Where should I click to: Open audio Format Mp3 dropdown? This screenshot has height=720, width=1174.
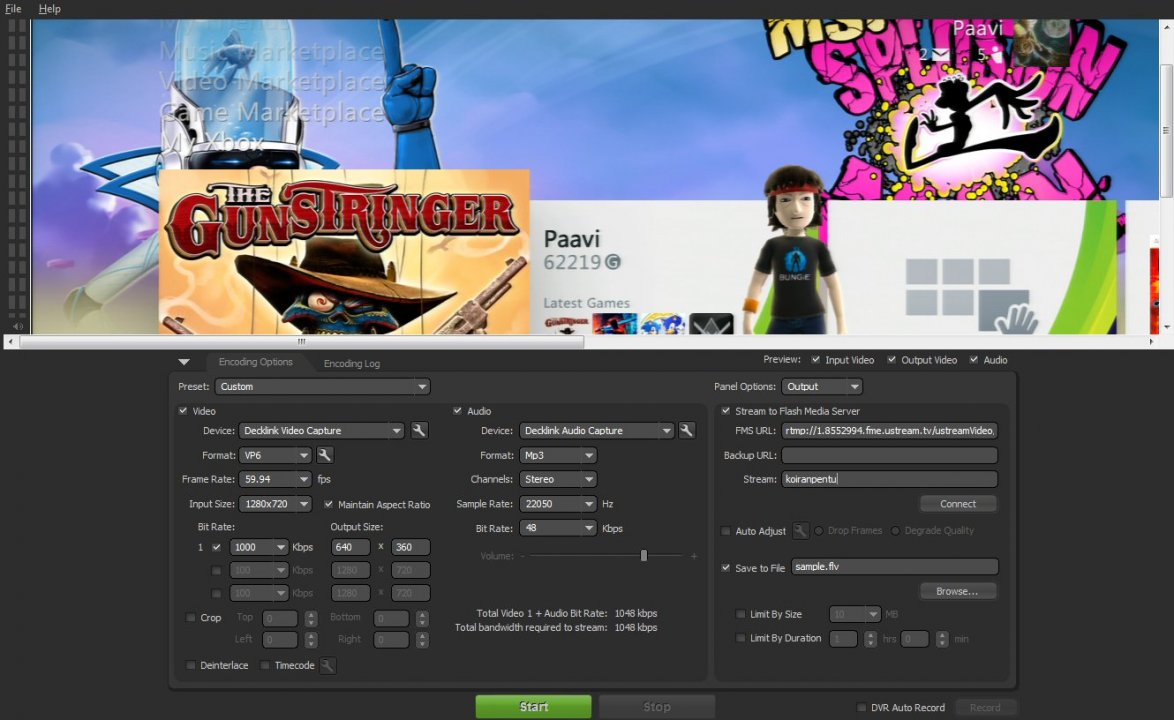tap(559, 455)
